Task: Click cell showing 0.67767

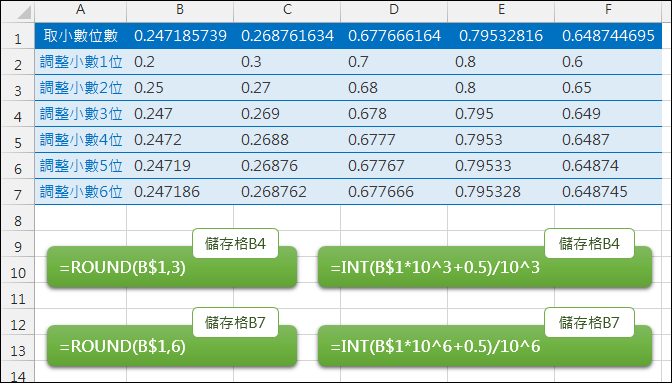Action: pos(394,166)
